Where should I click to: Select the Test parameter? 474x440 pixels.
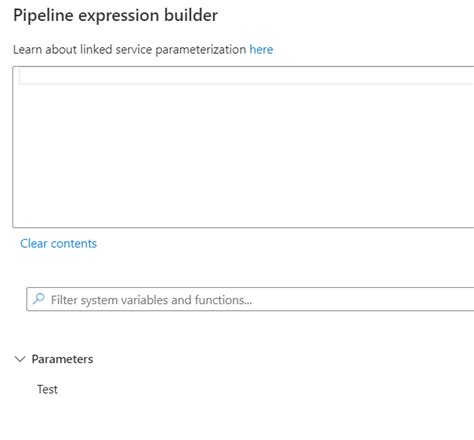(x=47, y=389)
